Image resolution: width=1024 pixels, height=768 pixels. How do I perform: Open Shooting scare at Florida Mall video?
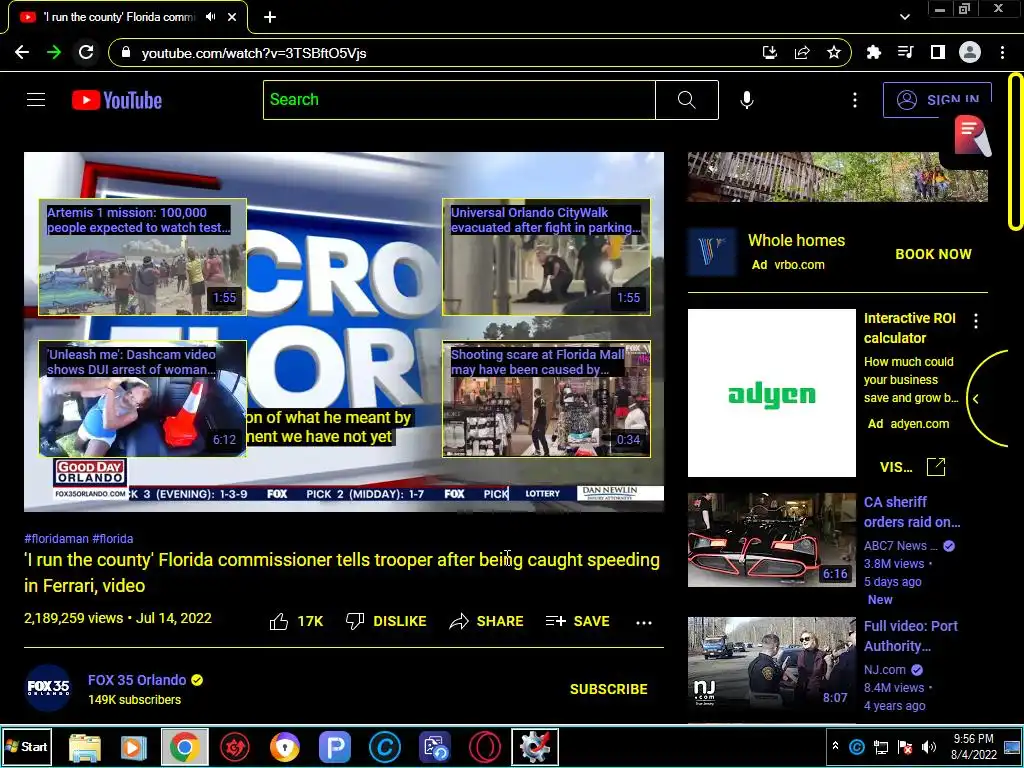[x=547, y=399]
